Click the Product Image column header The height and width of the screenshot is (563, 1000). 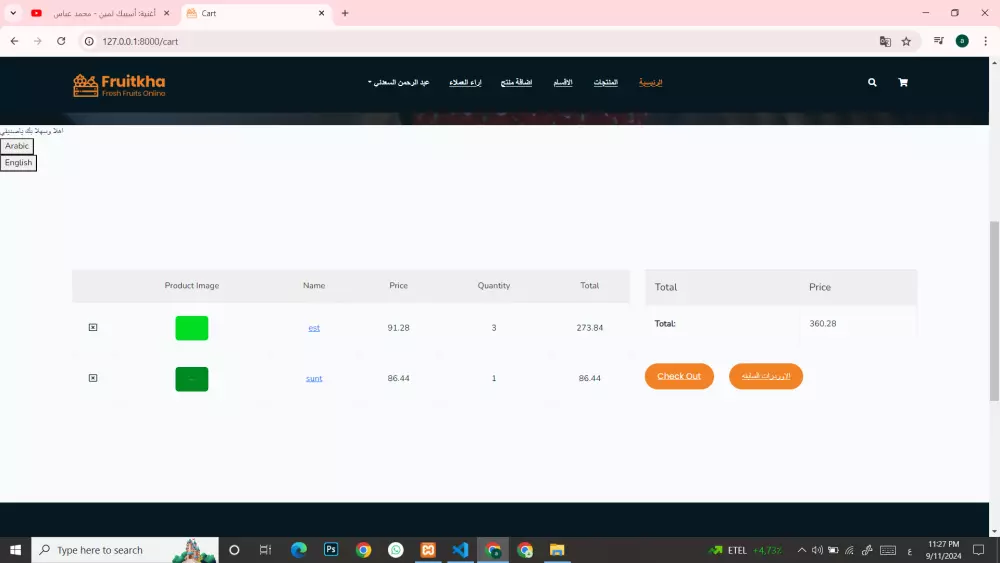[192, 286]
